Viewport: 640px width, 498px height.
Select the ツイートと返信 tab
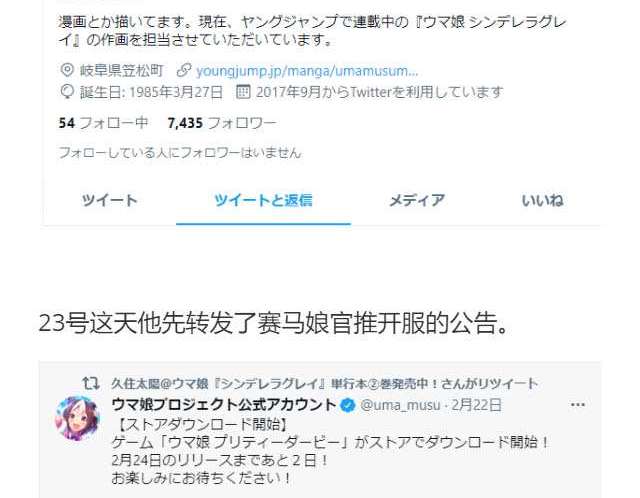(263, 200)
